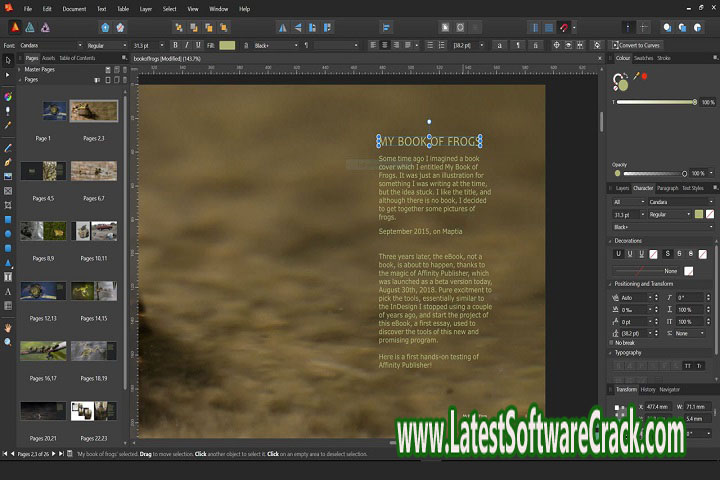Click the bulleted list icon

(430, 45)
